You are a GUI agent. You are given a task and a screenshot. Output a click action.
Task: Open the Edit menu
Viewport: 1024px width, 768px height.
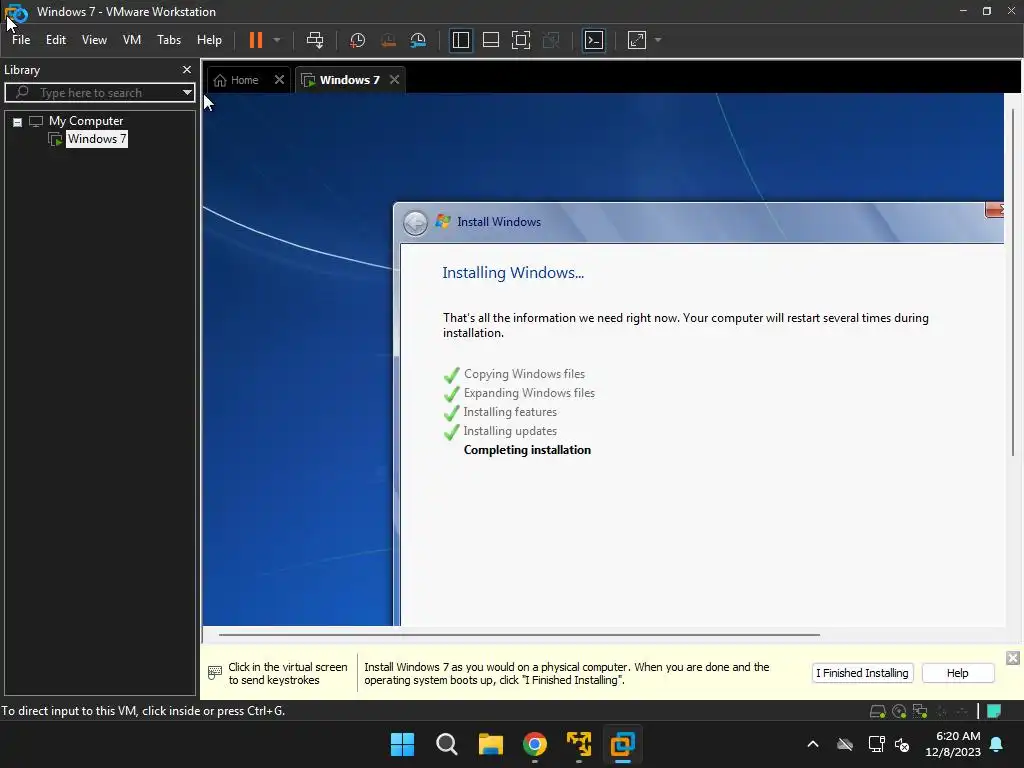coord(56,40)
